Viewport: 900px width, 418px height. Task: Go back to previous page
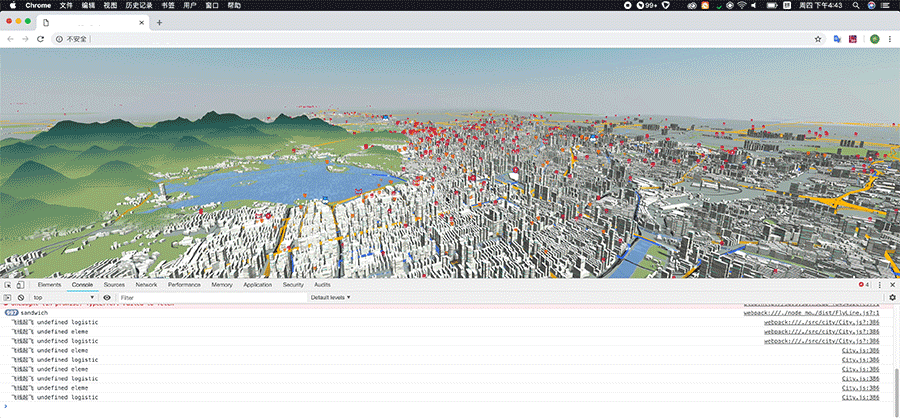11,39
